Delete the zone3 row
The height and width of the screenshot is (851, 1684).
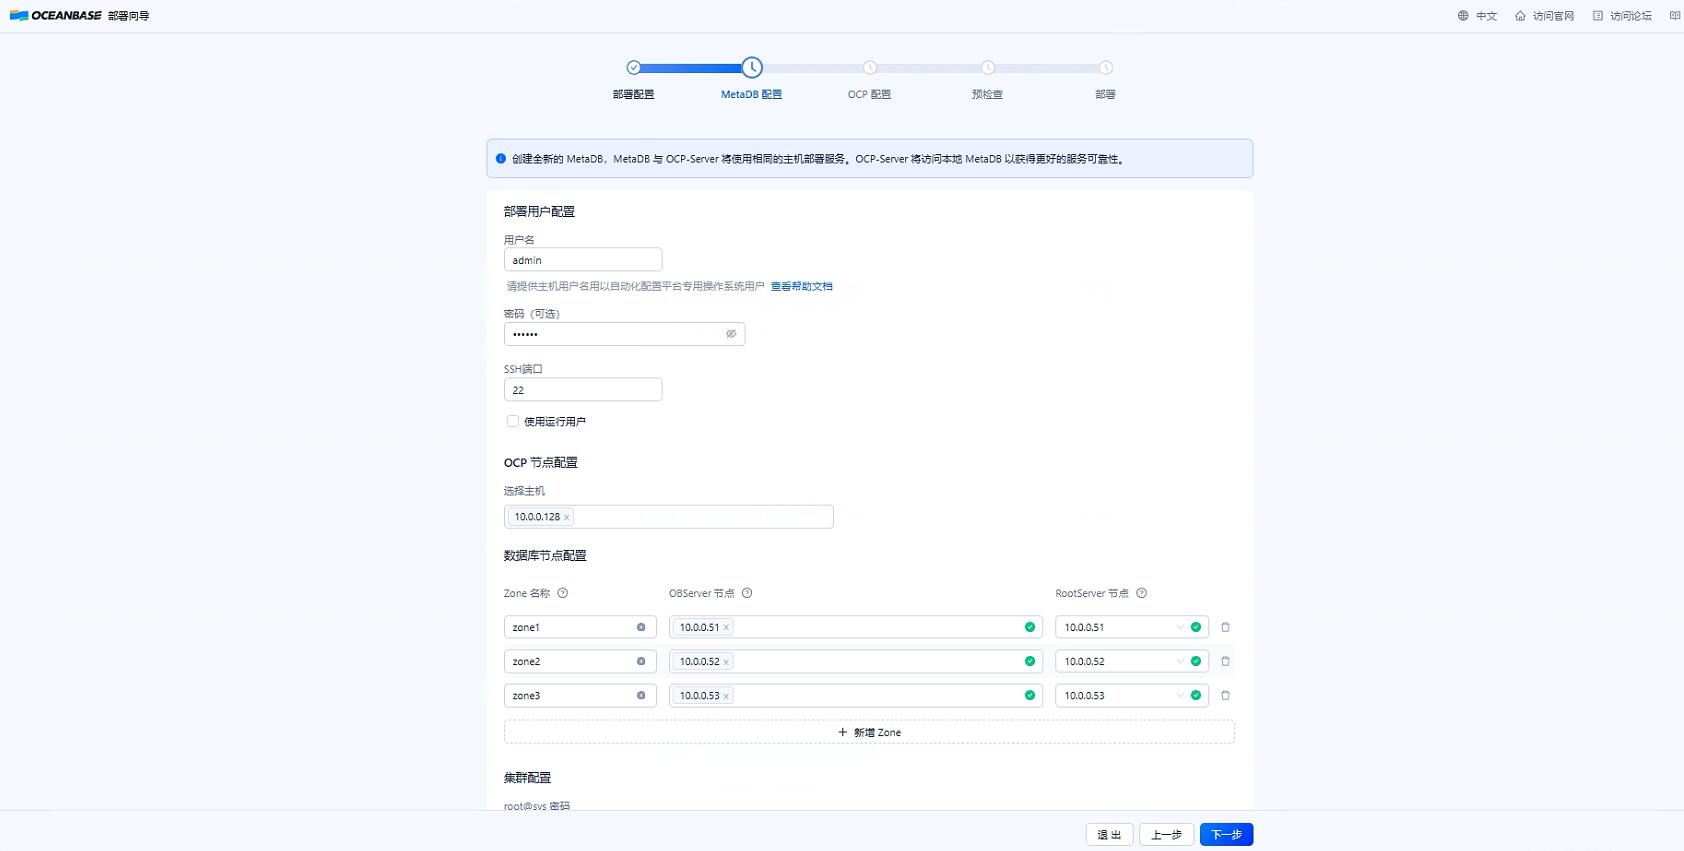[x=1225, y=695]
